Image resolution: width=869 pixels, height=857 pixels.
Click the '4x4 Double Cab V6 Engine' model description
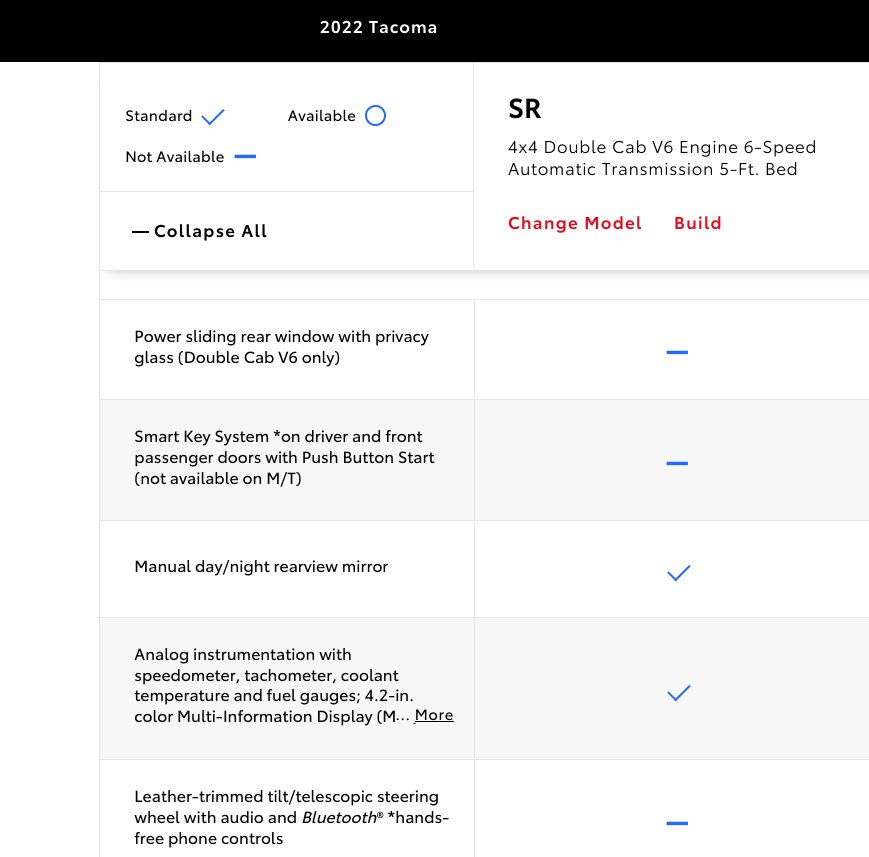[662, 158]
